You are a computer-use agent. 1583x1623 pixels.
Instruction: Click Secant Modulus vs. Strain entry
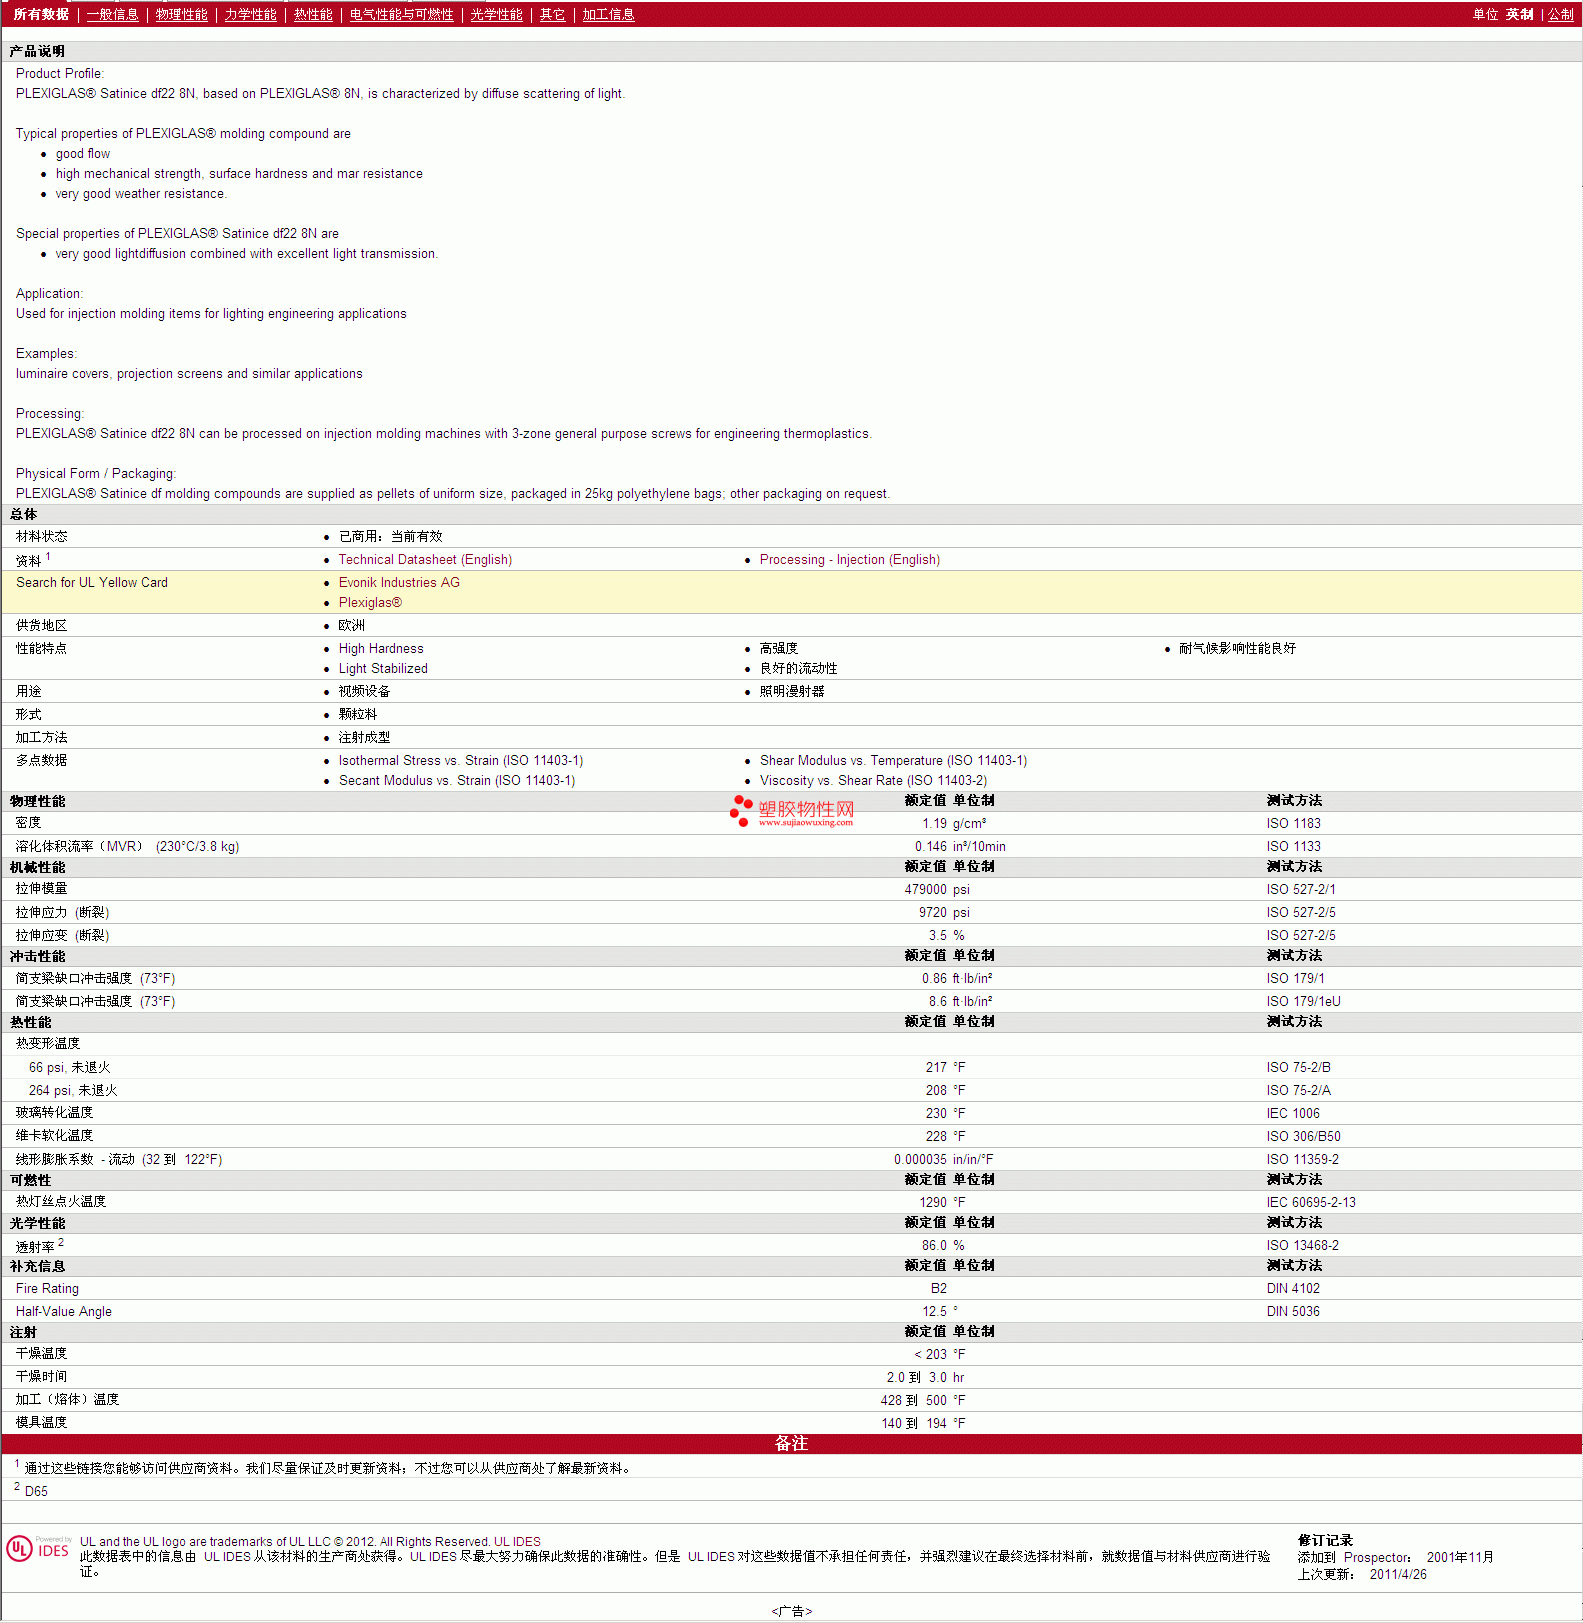(457, 781)
